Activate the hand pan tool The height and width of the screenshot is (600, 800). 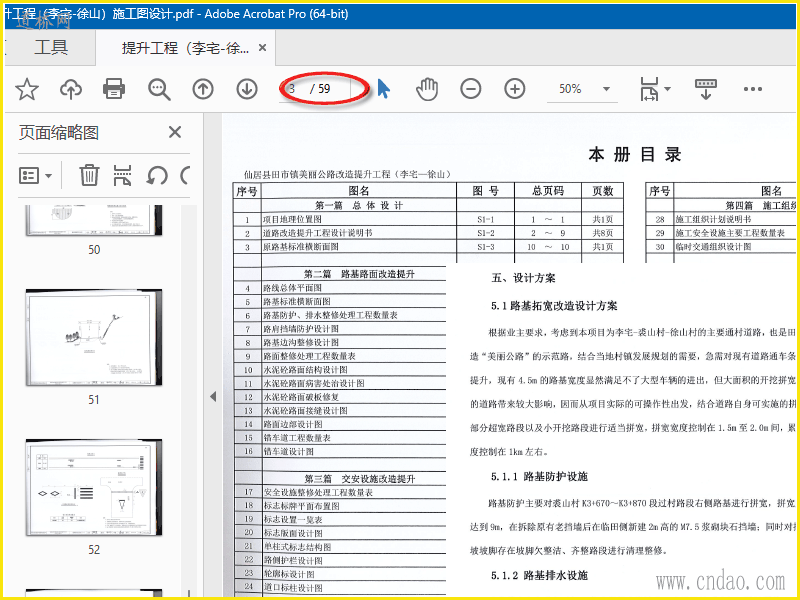[x=427, y=89]
